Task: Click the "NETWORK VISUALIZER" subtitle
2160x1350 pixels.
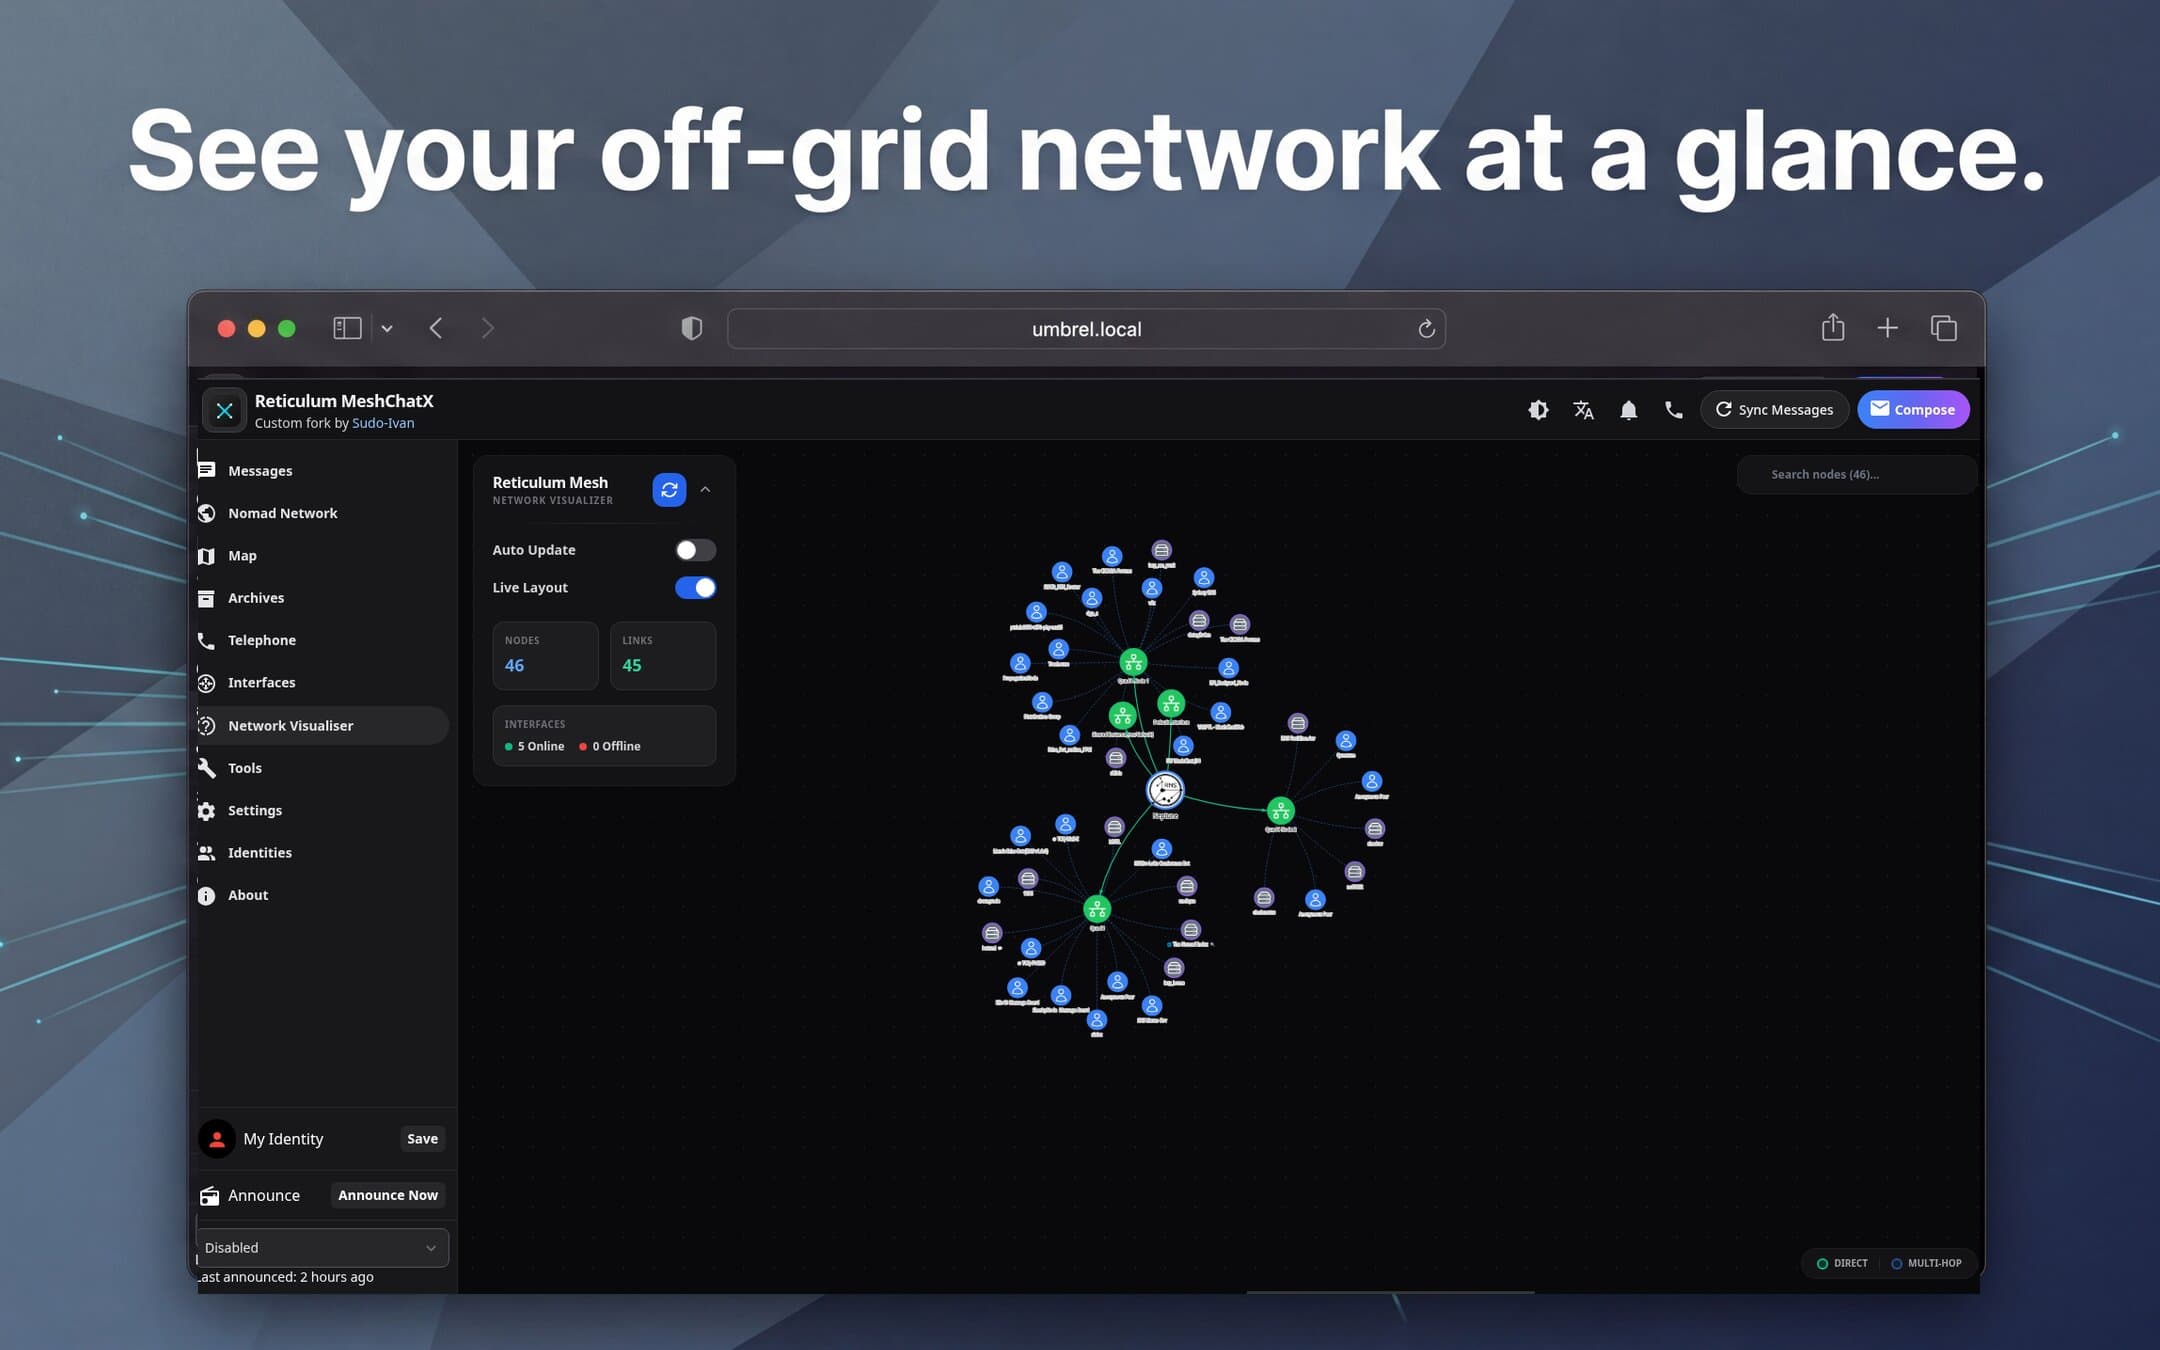Action: coord(552,501)
